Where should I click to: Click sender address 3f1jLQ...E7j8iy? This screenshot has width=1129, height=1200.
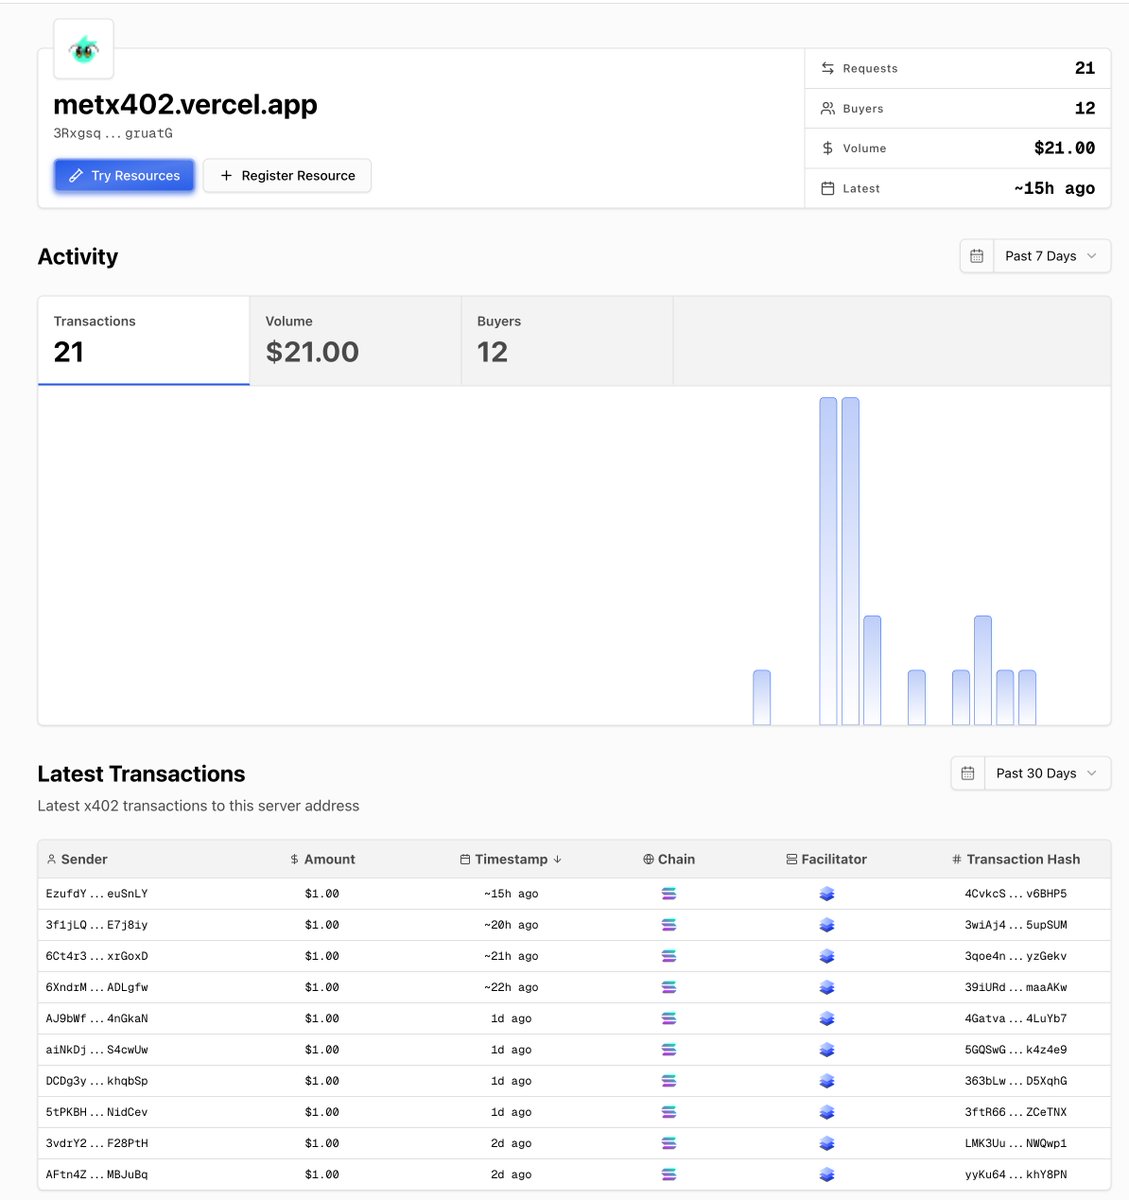96,925
